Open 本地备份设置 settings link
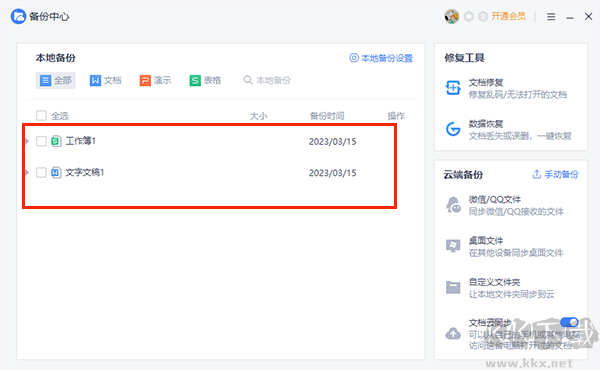This screenshot has height=370, width=600. (x=381, y=58)
